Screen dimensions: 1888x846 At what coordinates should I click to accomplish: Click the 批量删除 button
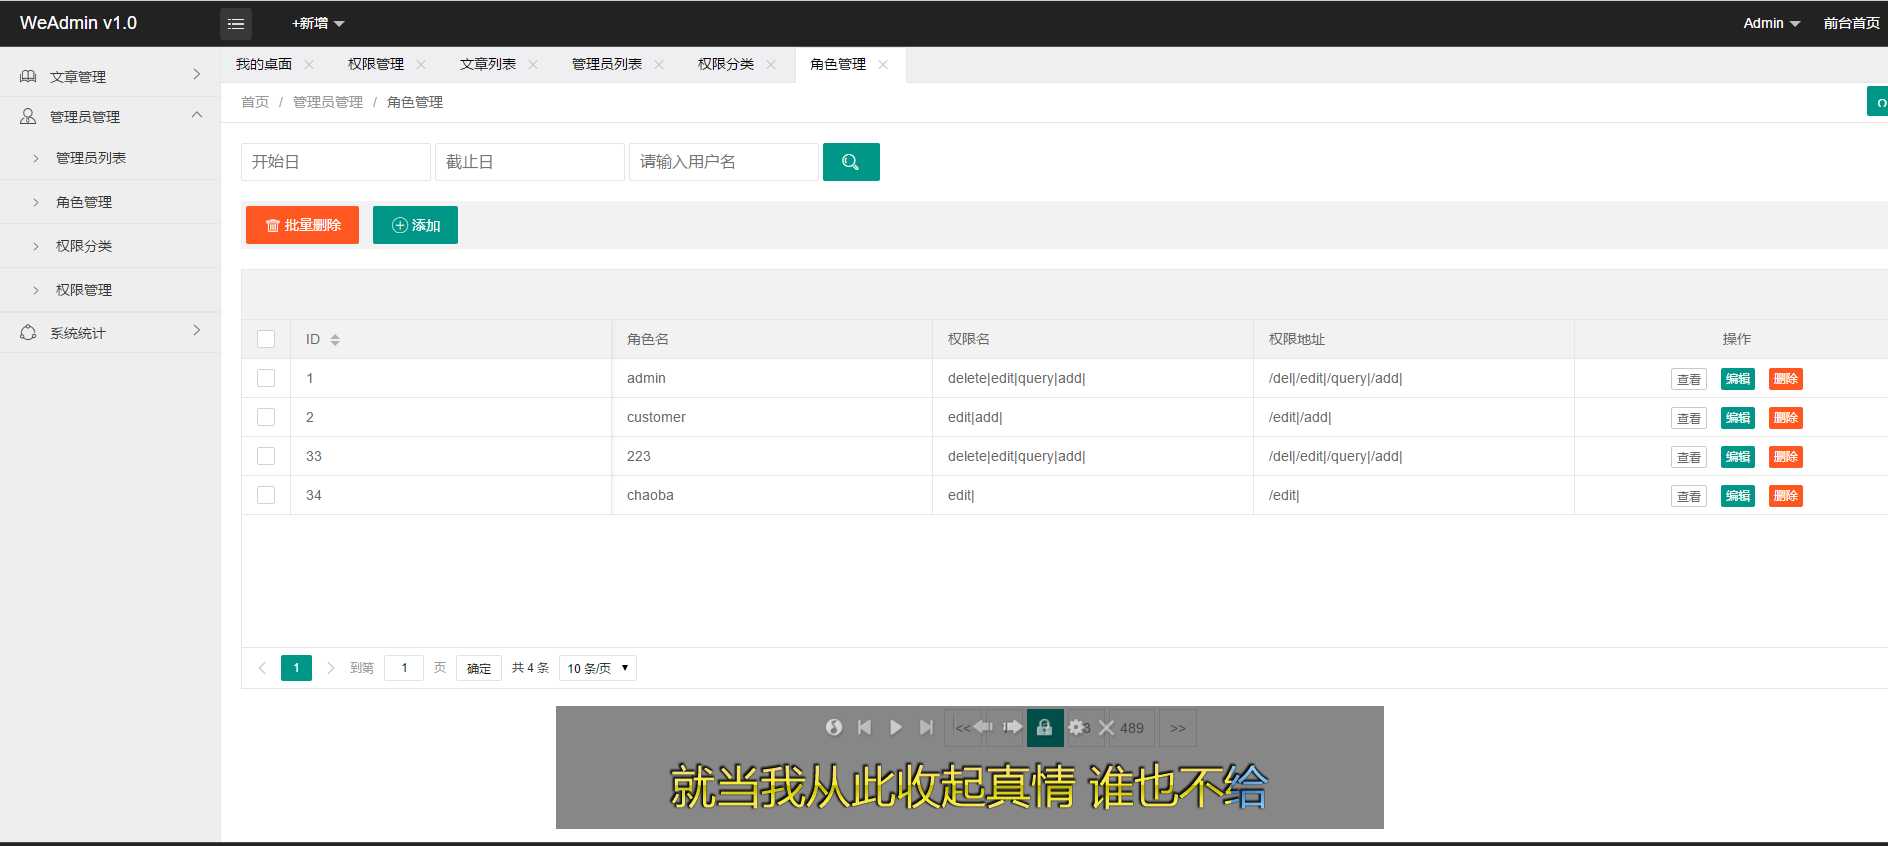pos(302,225)
